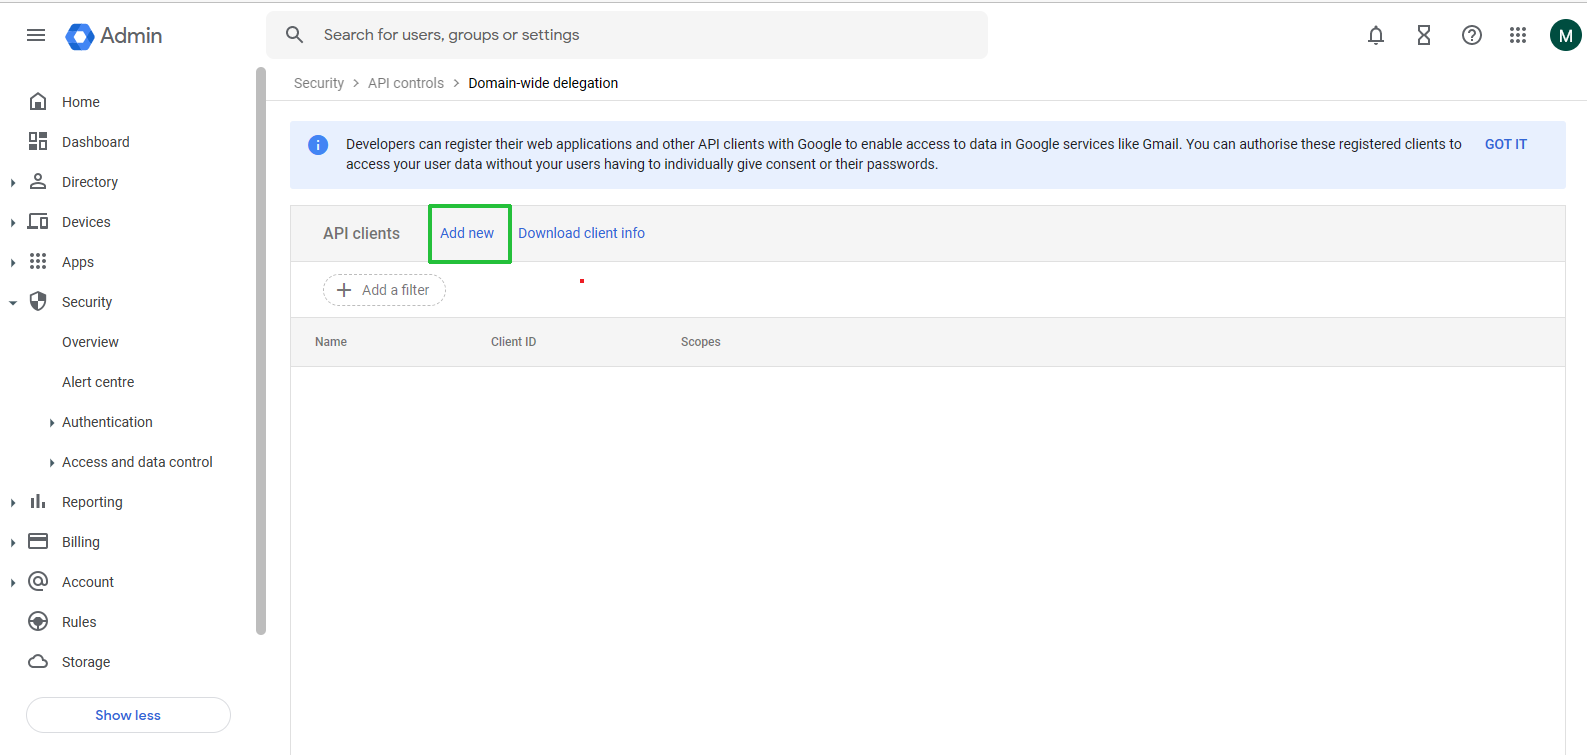Open the Google apps grid icon
The height and width of the screenshot is (755, 1587).
1518,35
